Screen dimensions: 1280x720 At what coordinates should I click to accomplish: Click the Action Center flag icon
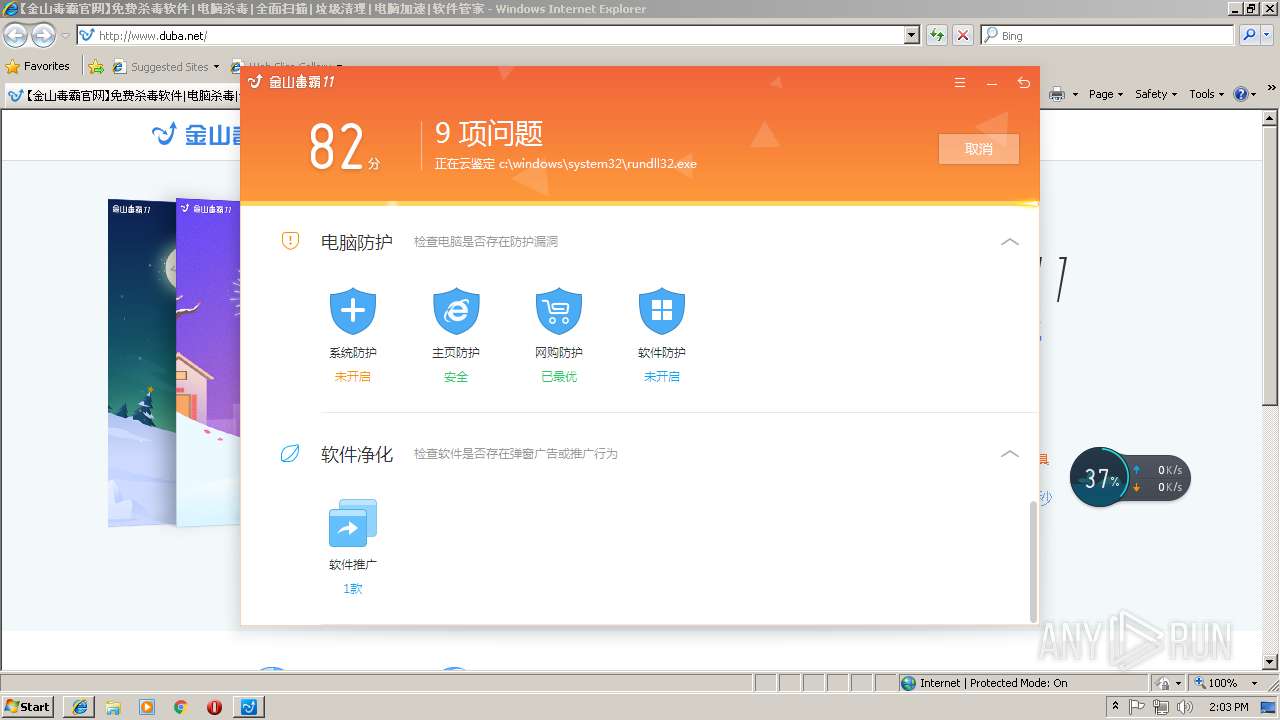[x=1138, y=707]
